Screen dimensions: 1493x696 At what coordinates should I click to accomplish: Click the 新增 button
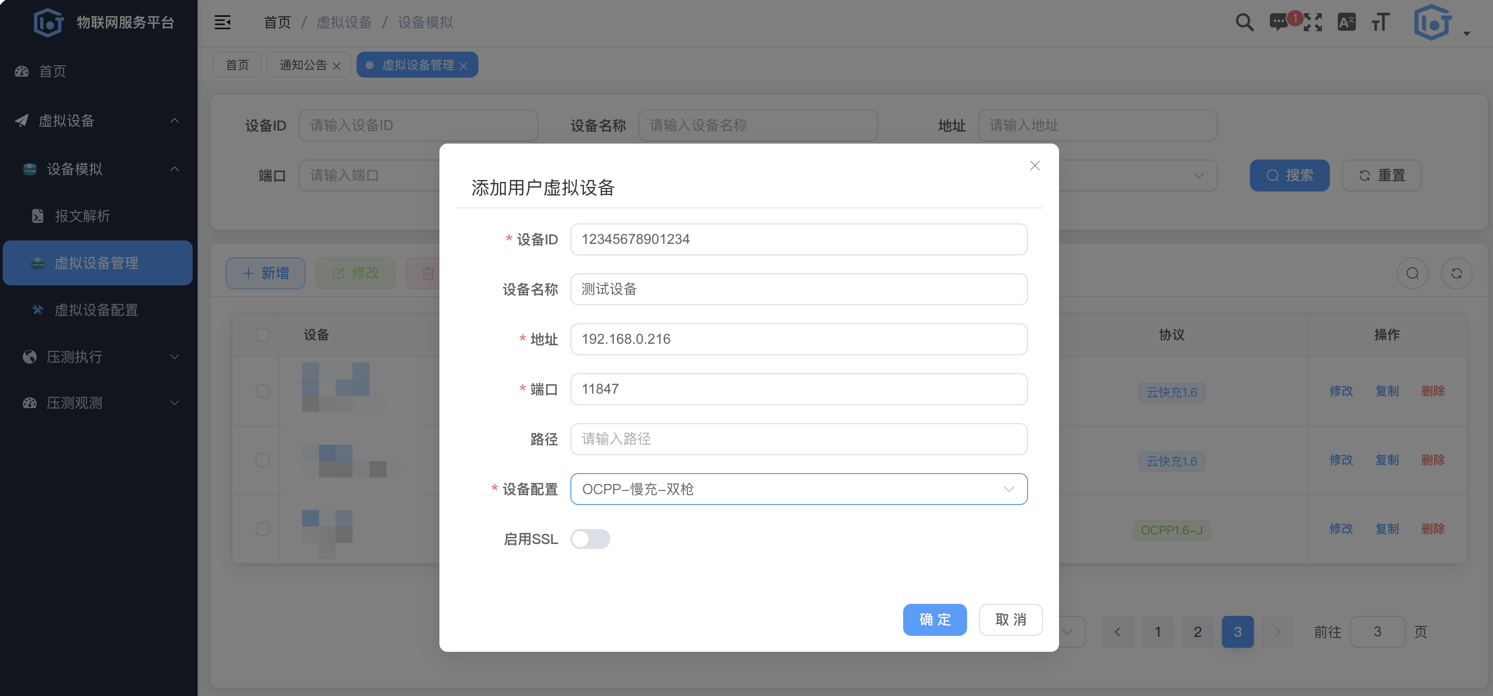pyautogui.click(x=265, y=273)
